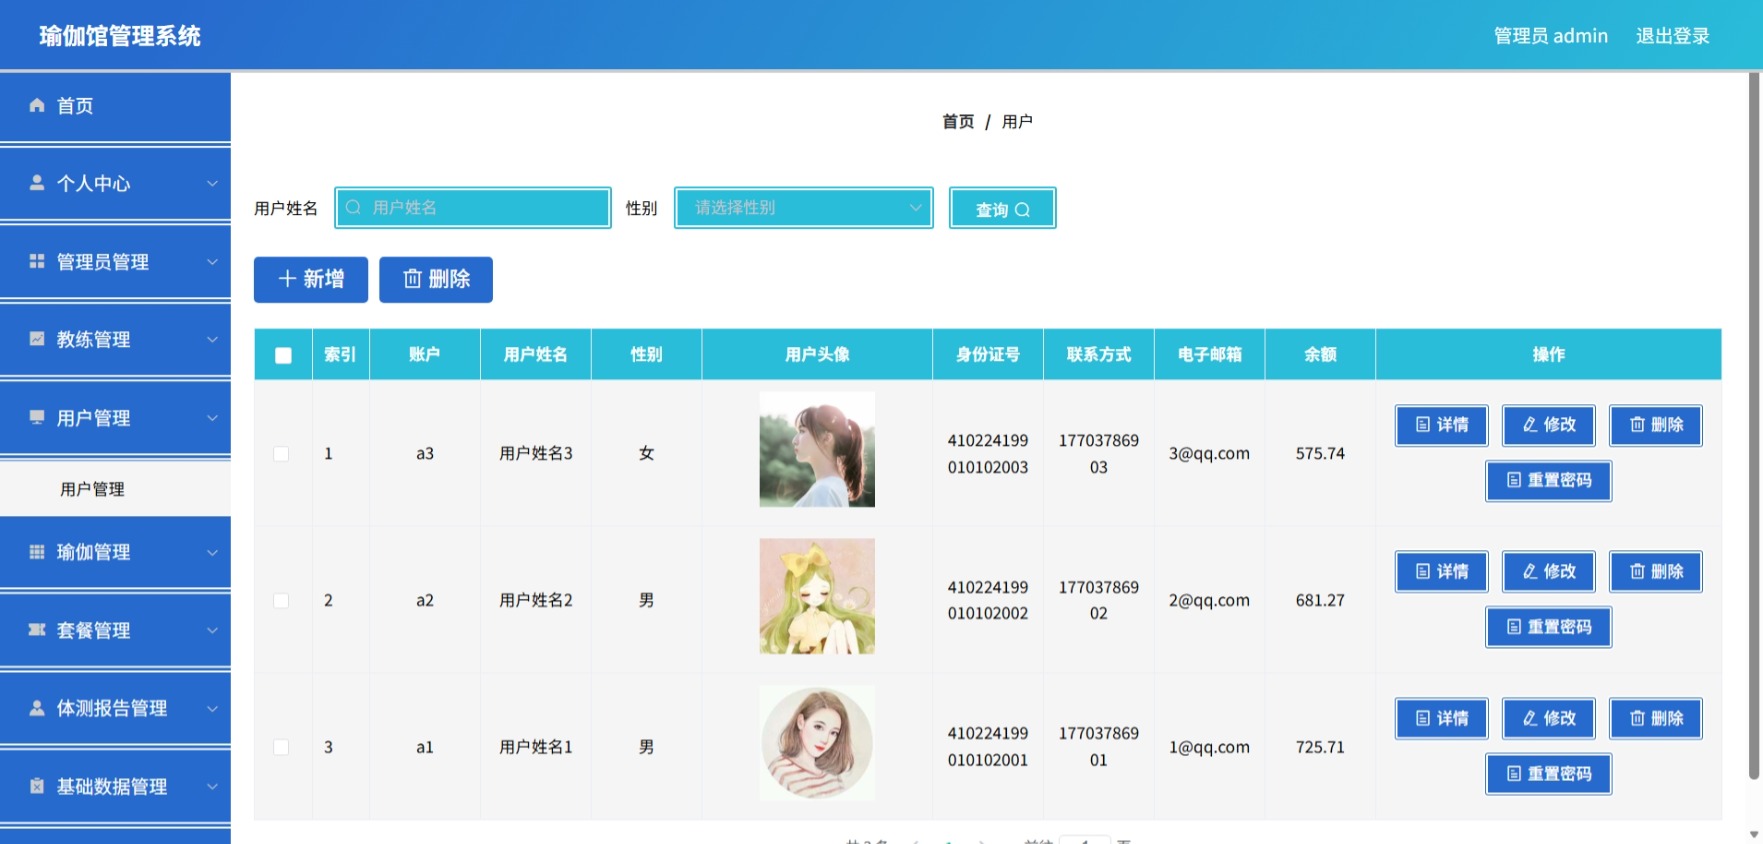Click the grid icon beside 管理员管理

pos(37,261)
